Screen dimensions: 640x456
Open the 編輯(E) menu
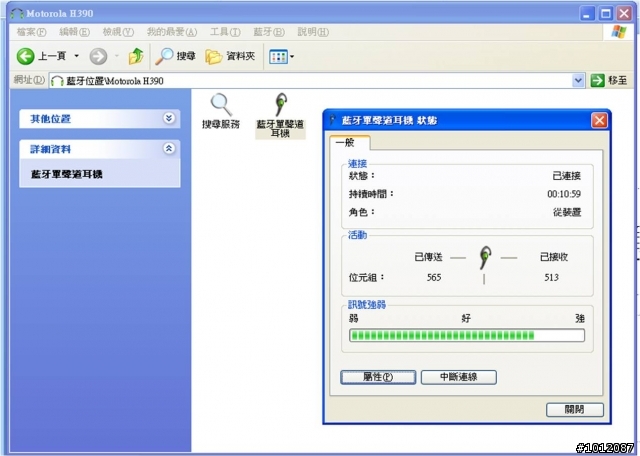coord(75,32)
